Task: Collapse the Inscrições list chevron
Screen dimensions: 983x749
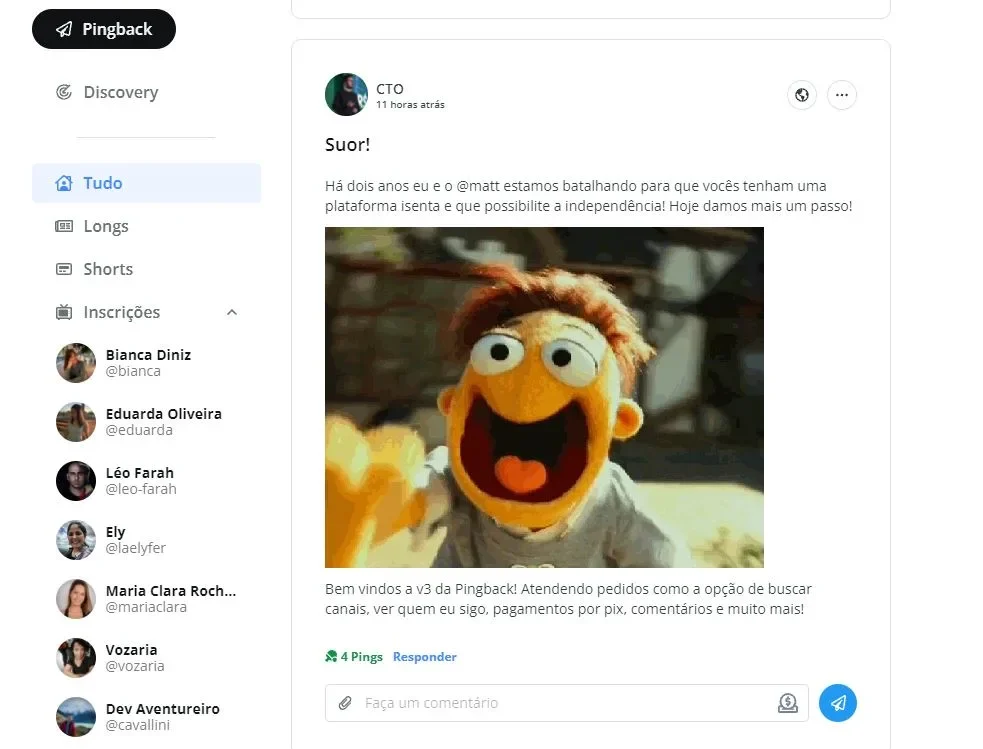Action: (232, 312)
